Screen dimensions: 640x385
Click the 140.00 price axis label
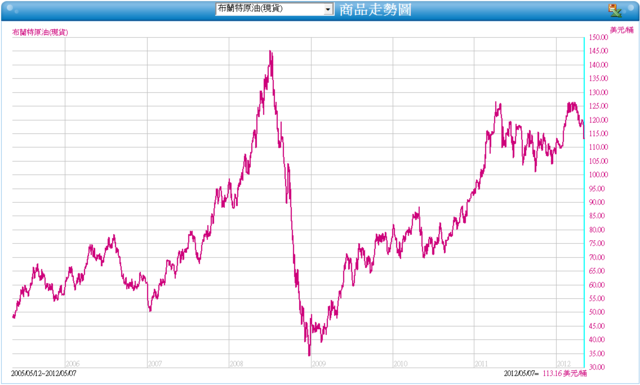click(598, 65)
